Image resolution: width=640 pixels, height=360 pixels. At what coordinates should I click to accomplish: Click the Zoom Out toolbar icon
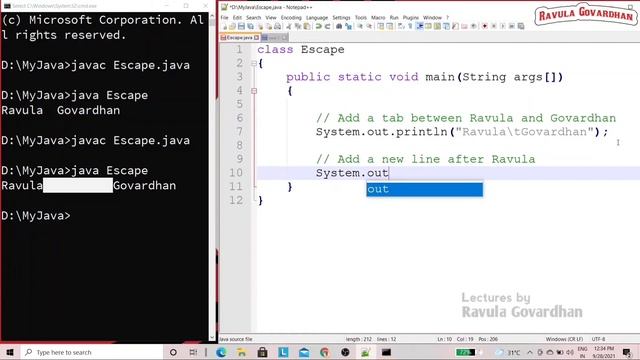pyautogui.click(x=369, y=26)
